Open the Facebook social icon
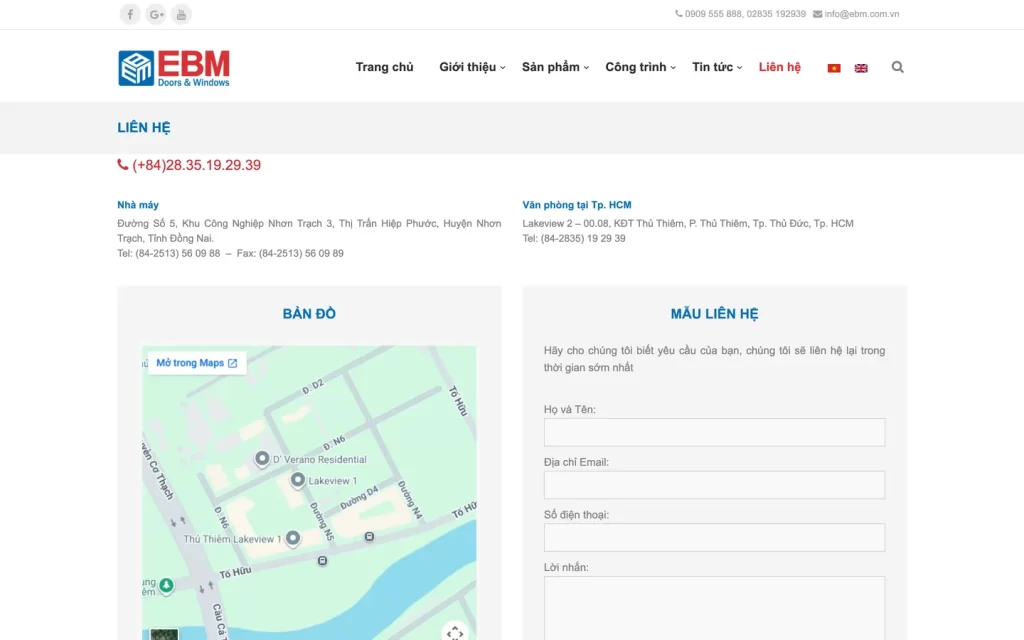 click(130, 14)
